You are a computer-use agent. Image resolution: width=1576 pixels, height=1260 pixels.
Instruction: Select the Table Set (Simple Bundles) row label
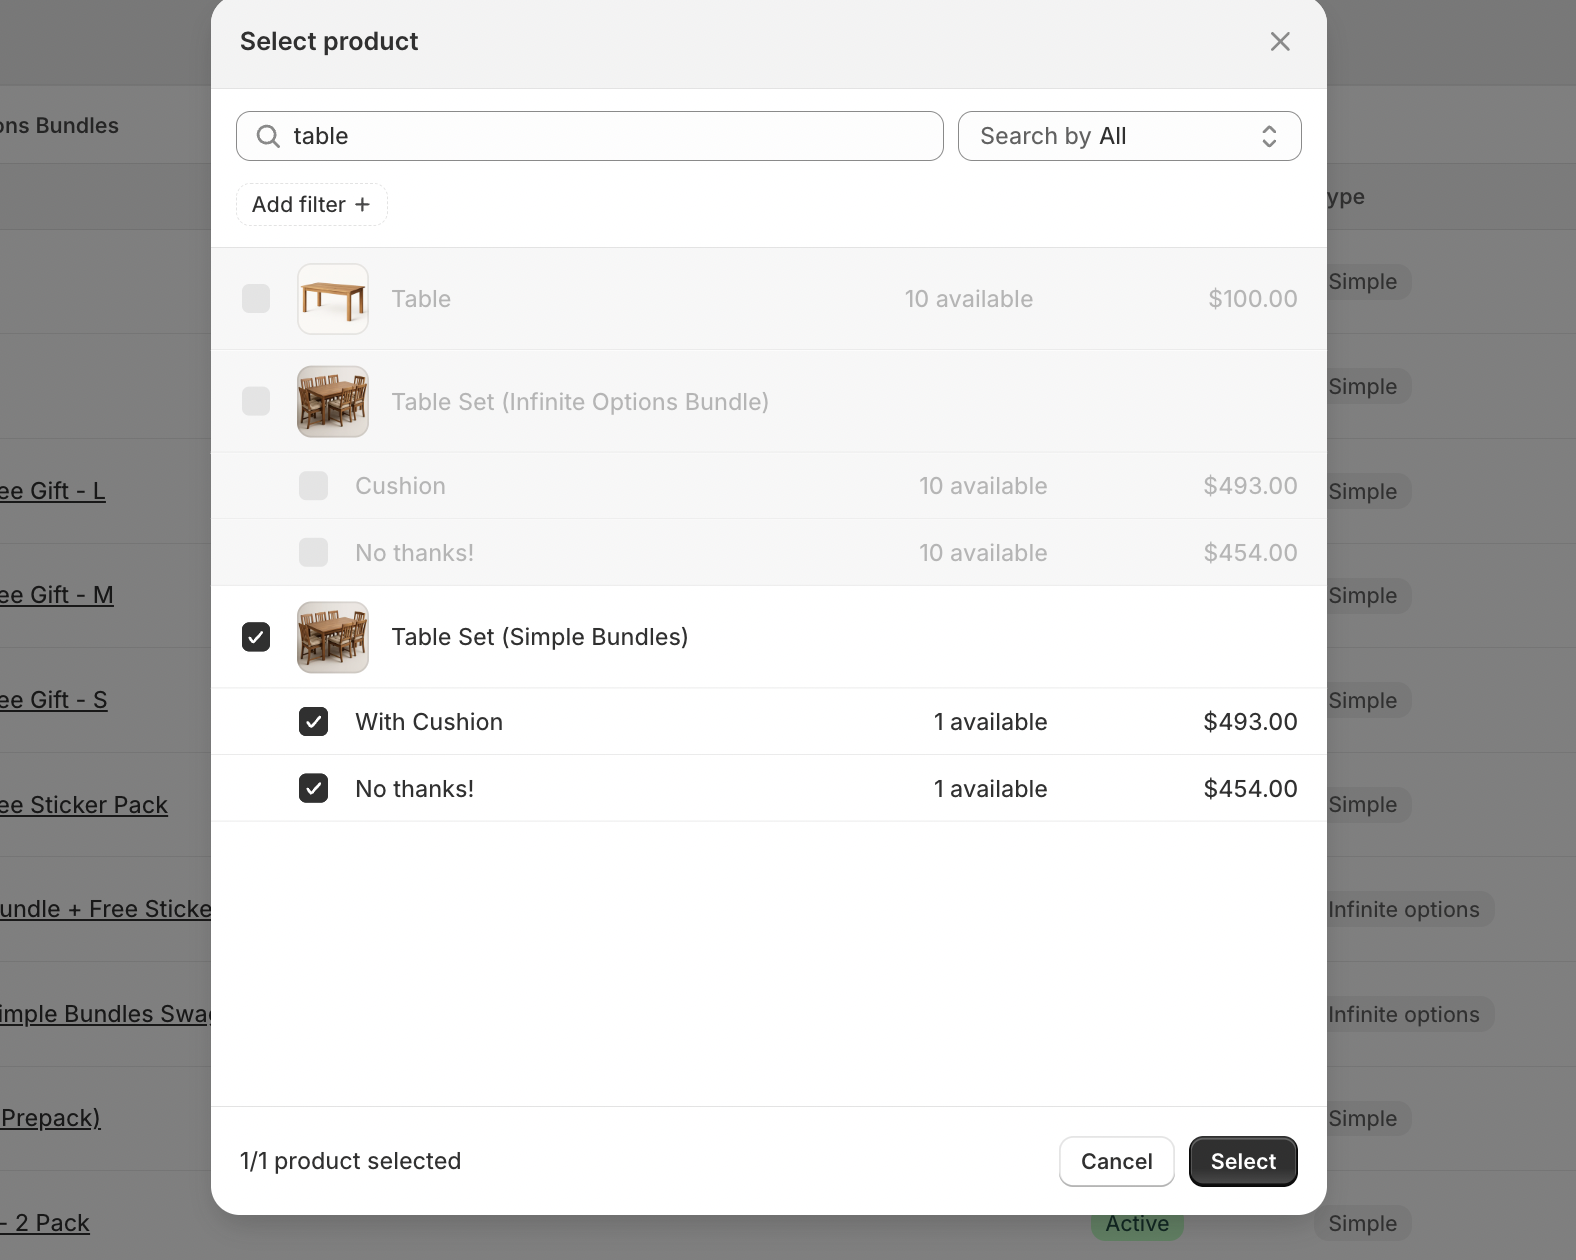(x=540, y=637)
